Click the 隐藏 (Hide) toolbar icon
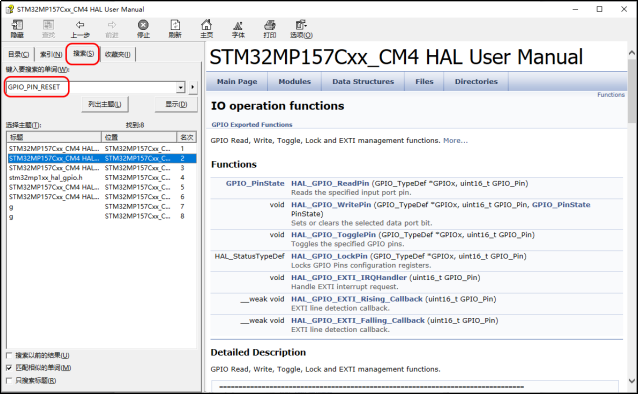This screenshot has width=639, height=395. pos(17,29)
